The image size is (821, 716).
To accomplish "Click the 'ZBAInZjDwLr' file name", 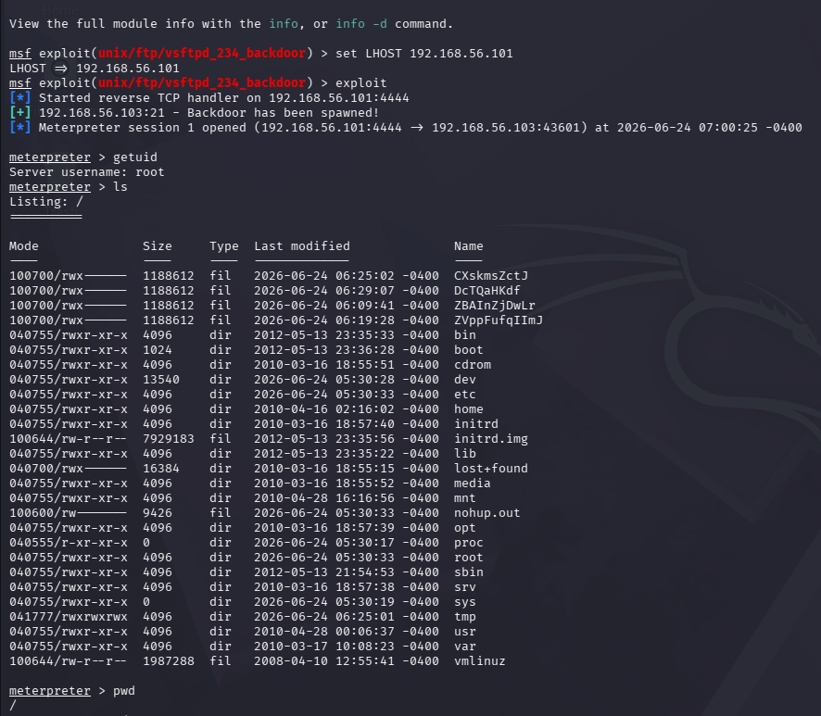I will point(494,305).
